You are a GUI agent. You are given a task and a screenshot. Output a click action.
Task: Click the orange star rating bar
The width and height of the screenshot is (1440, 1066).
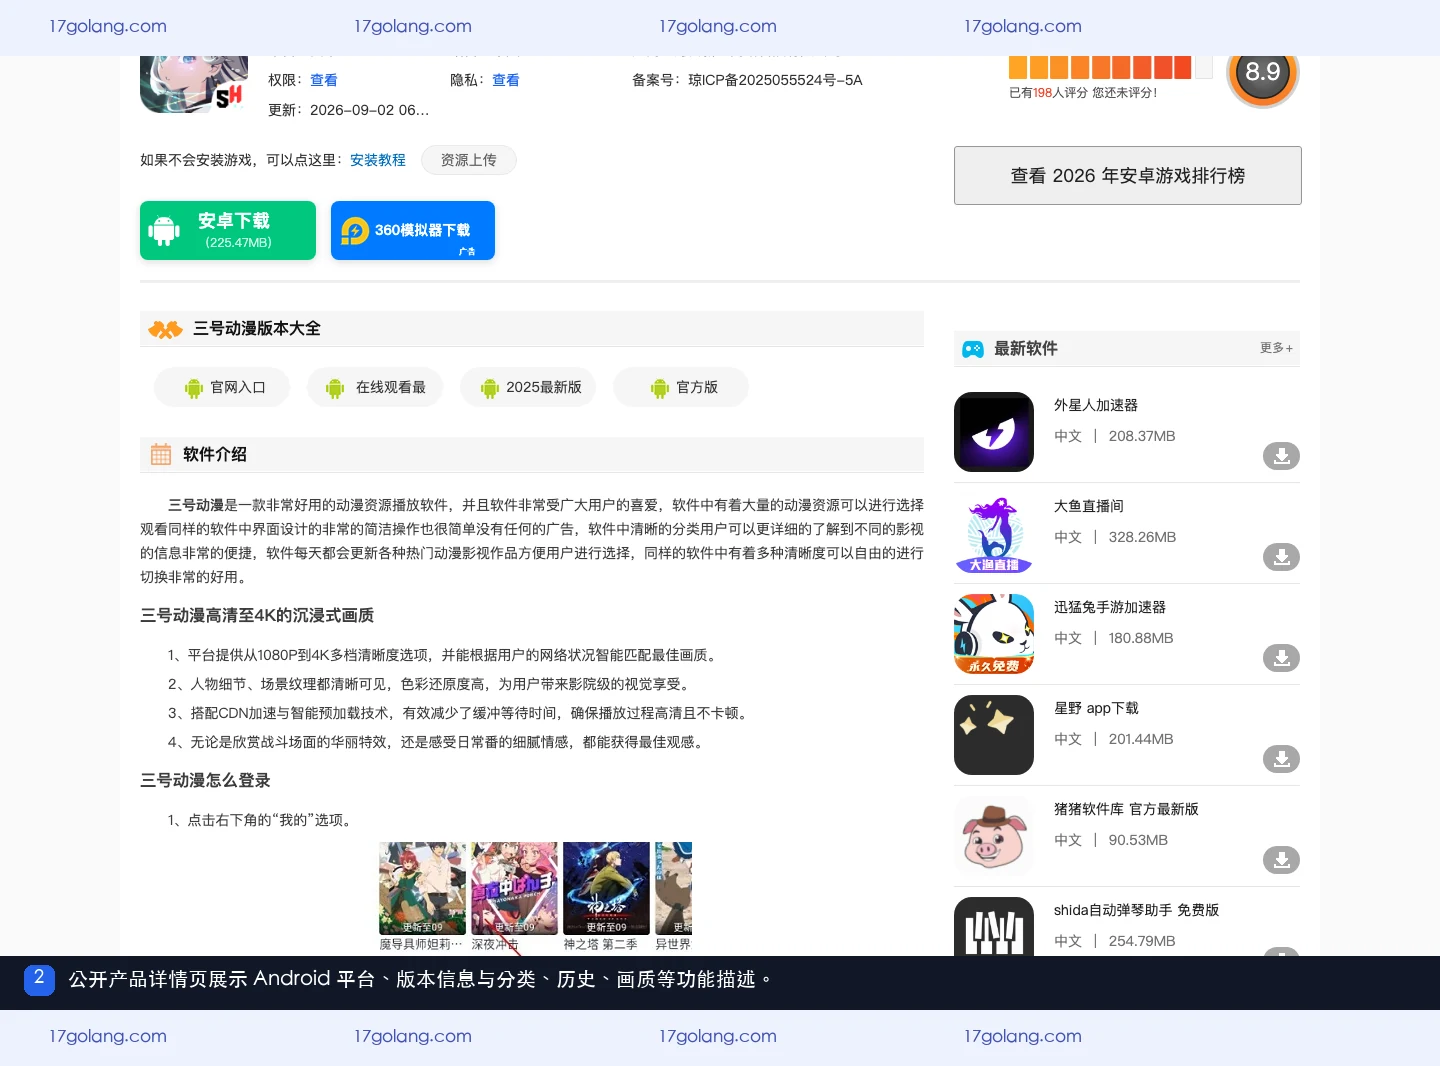coord(1110,67)
